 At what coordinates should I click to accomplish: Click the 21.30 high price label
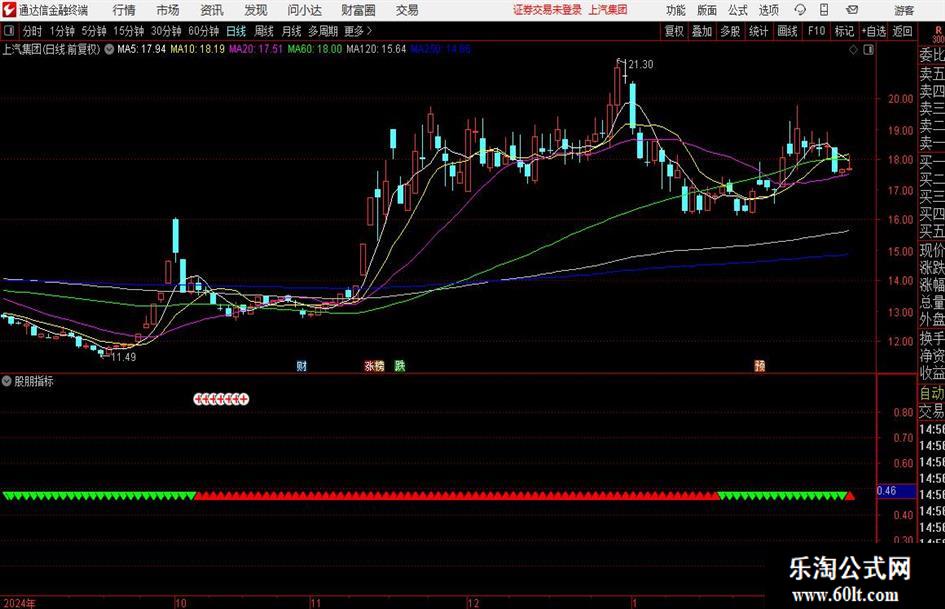tap(640, 64)
